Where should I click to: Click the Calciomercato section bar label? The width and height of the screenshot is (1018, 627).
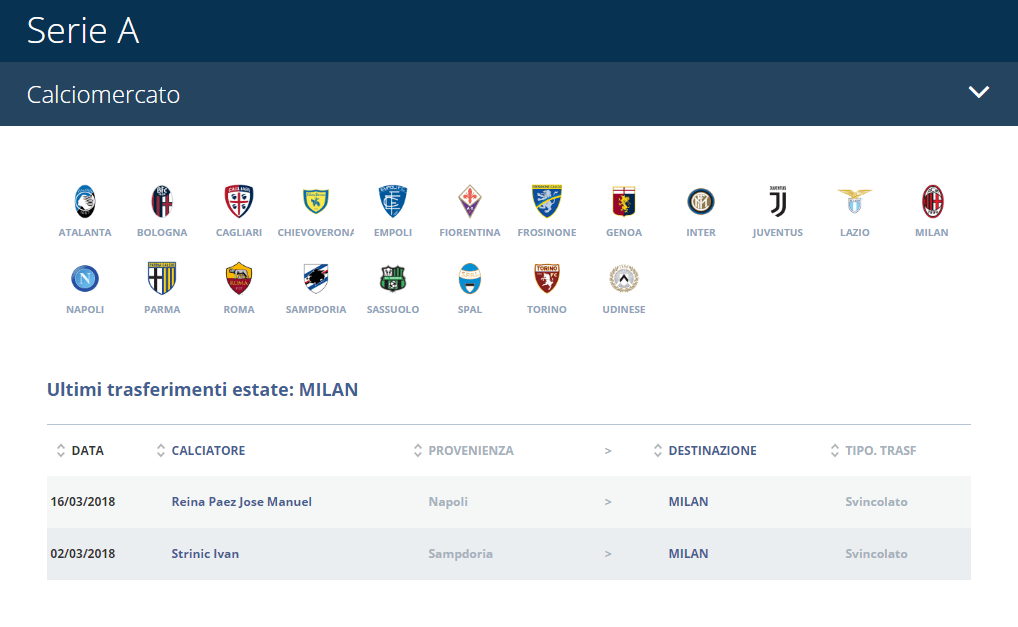(x=103, y=95)
